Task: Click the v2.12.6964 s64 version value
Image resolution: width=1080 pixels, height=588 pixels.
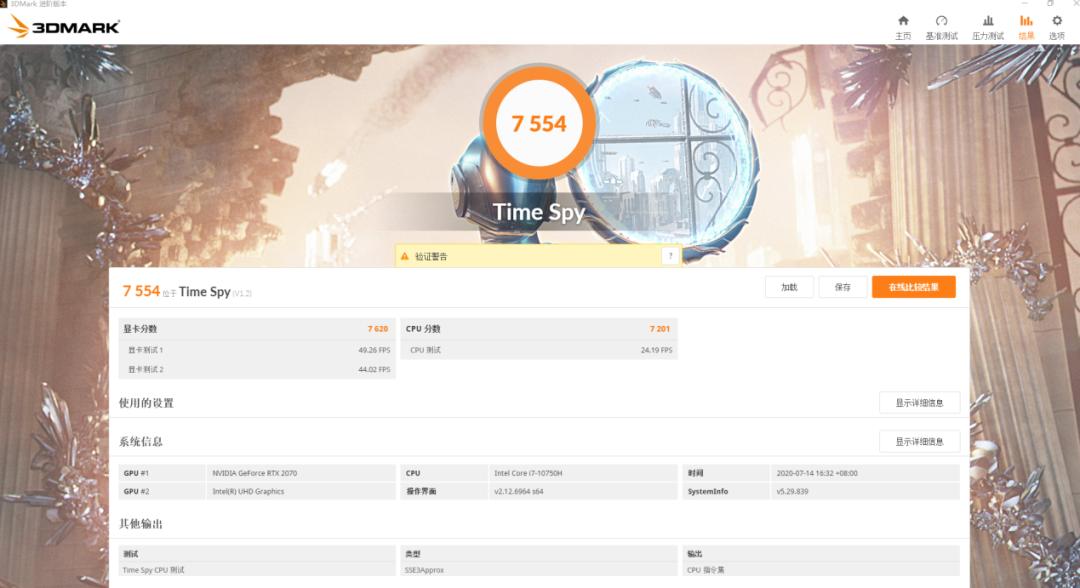Action: coord(519,492)
